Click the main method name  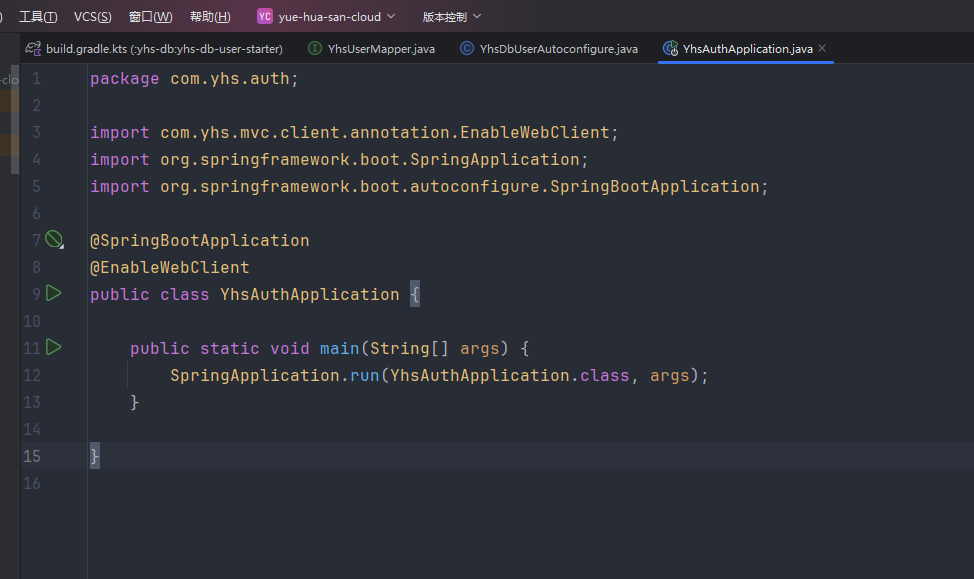click(339, 349)
